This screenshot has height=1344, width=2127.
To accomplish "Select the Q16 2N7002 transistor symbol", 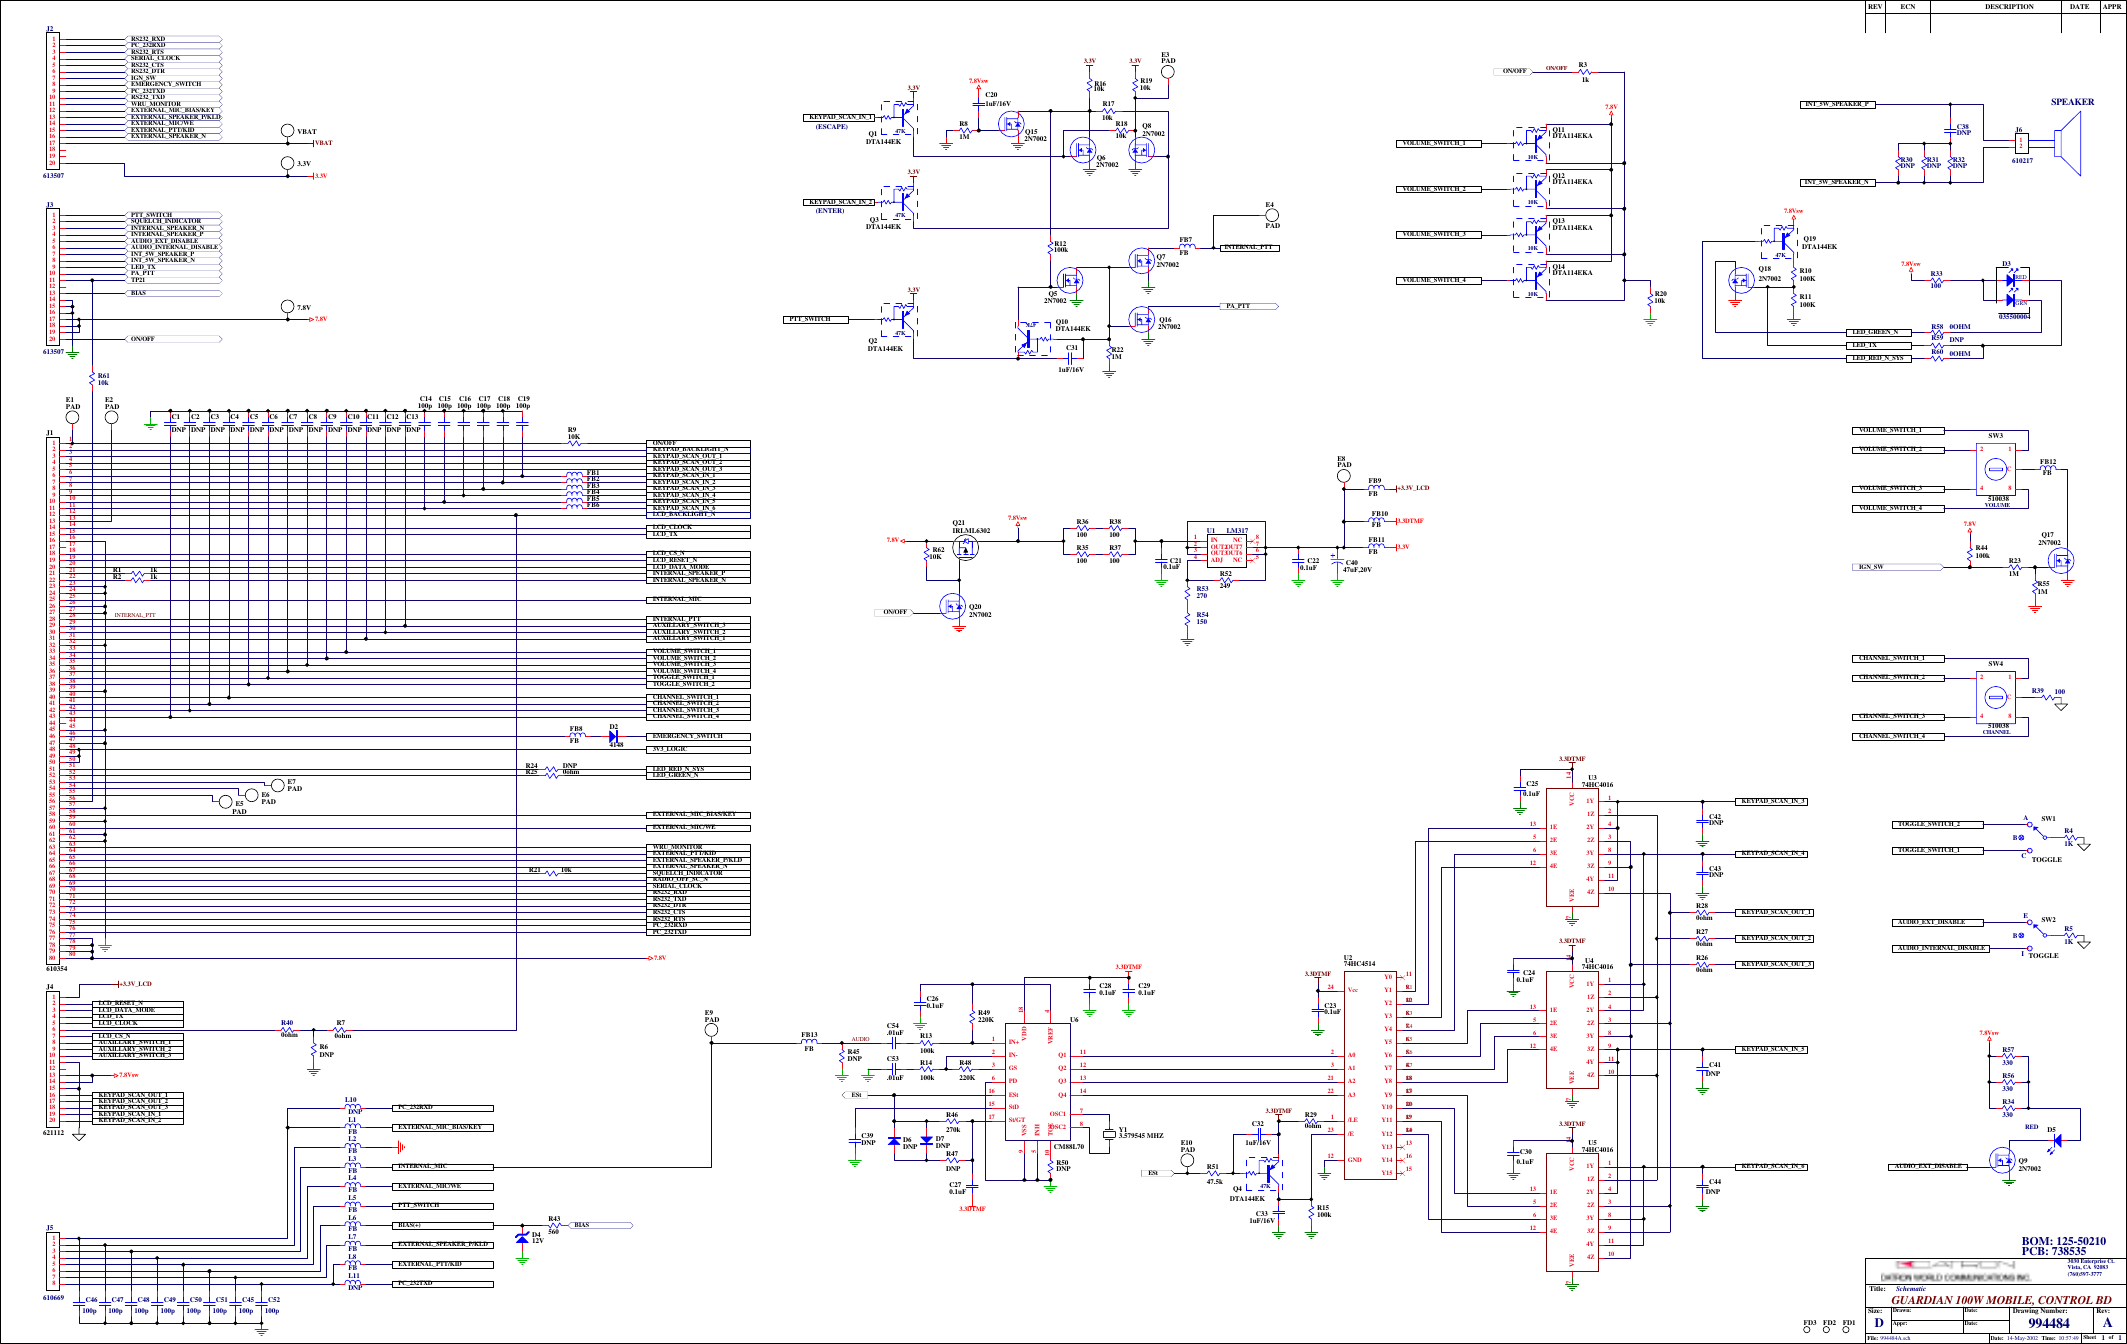I will (x=1141, y=318).
